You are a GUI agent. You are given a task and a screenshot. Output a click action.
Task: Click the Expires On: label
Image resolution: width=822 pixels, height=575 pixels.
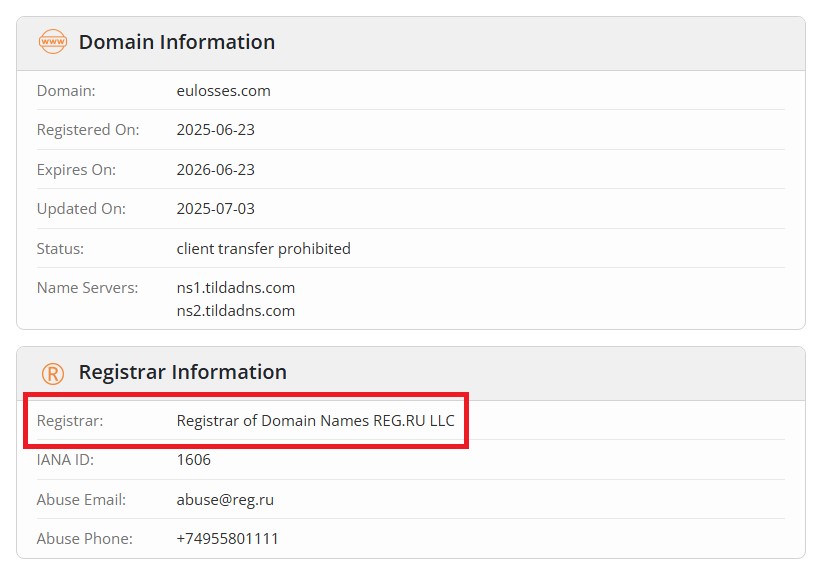(x=76, y=170)
